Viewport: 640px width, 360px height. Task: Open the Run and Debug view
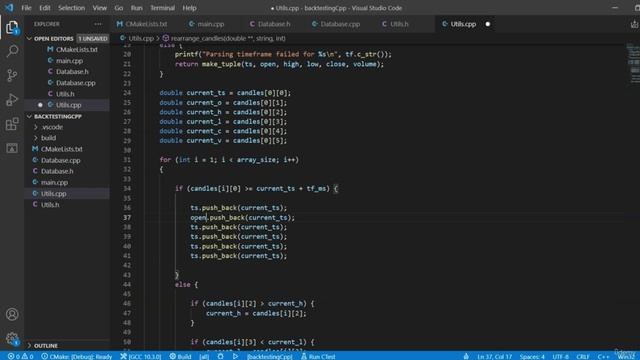point(12,100)
